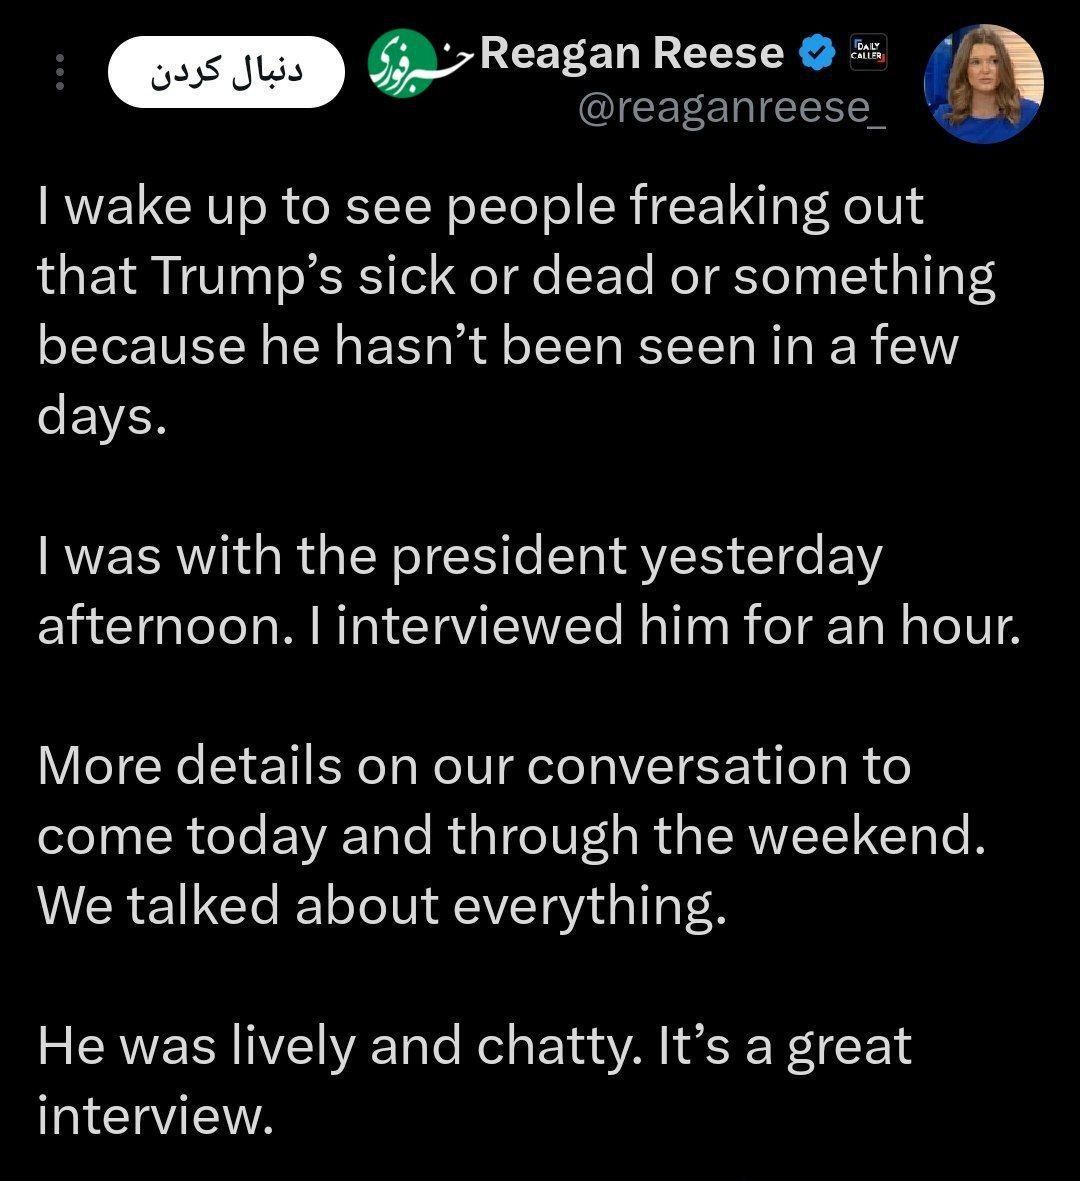
Task: Click the text 'He was lively and chatty.'
Action: tap(340, 1047)
